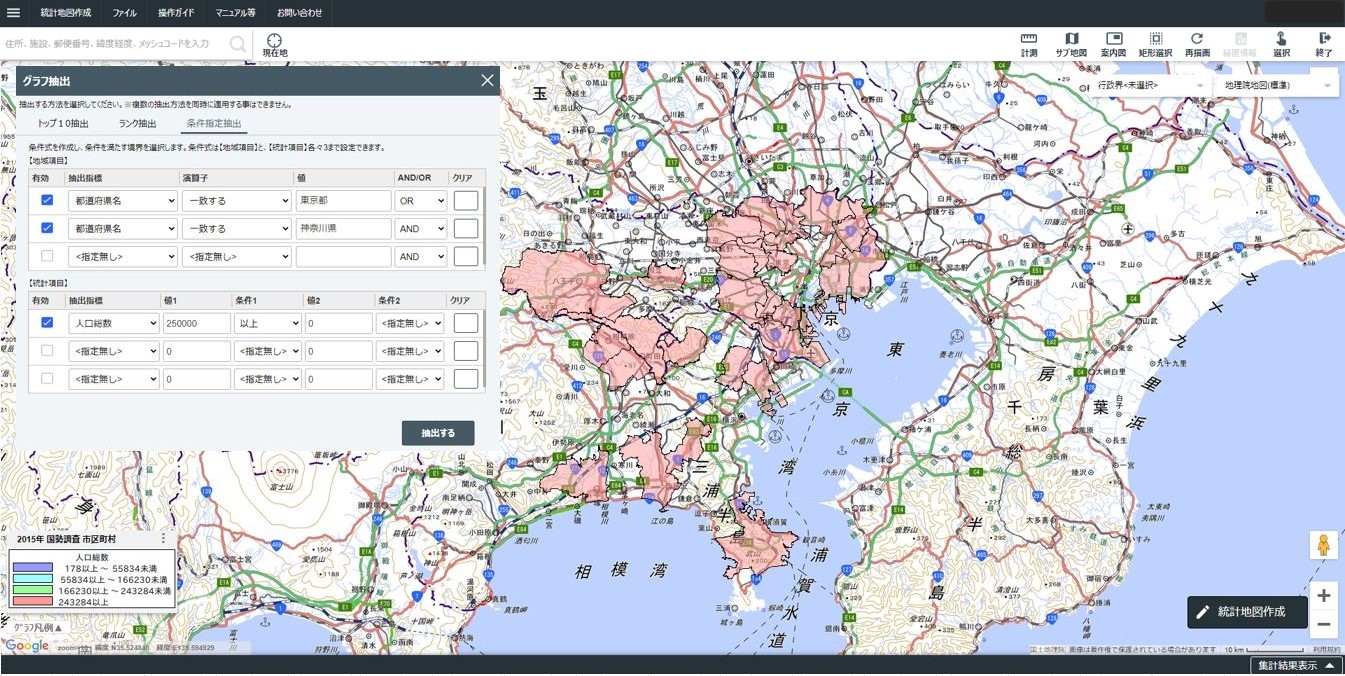Uncheck 有効 for the 神奈川県 condition row
The height and width of the screenshot is (676, 1345).
[x=46, y=228]
